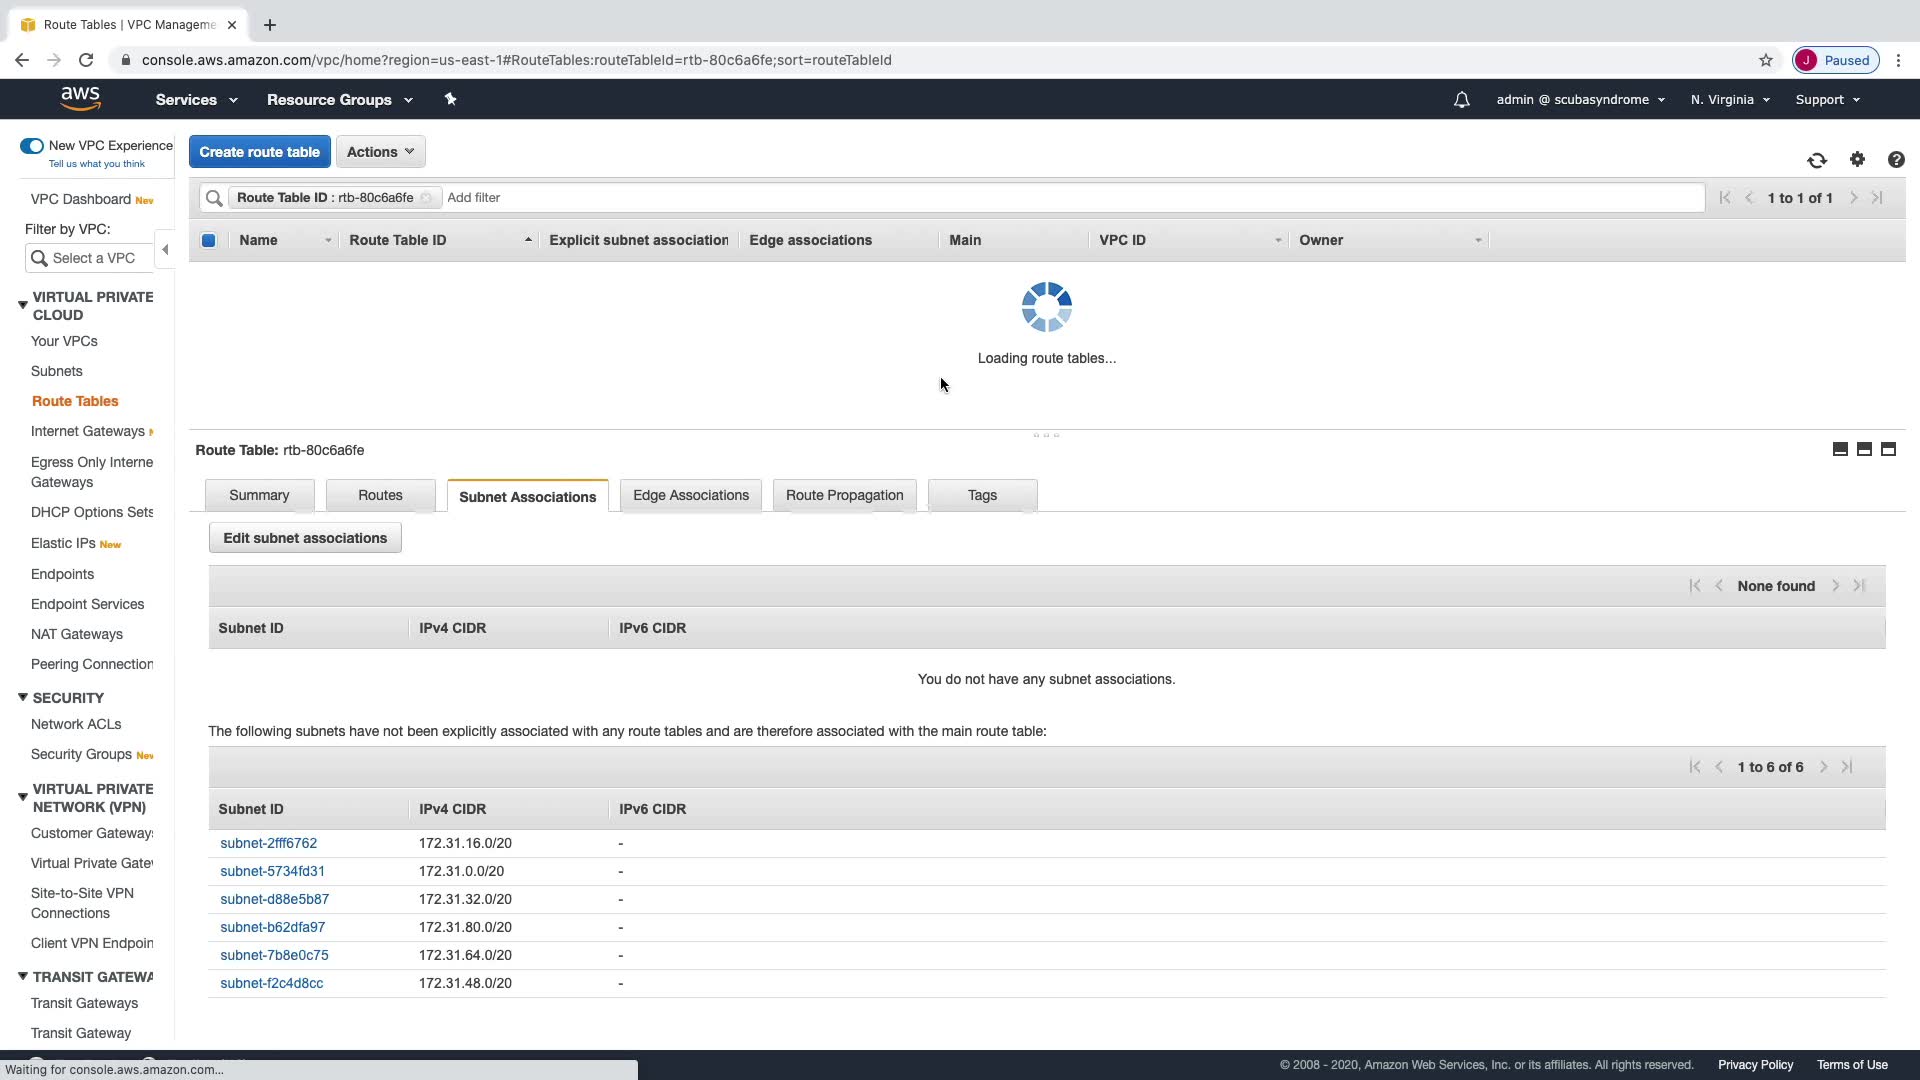Click the help question mark icon
Viewport: 1920px width, 1080px height.
(1896, 160)
